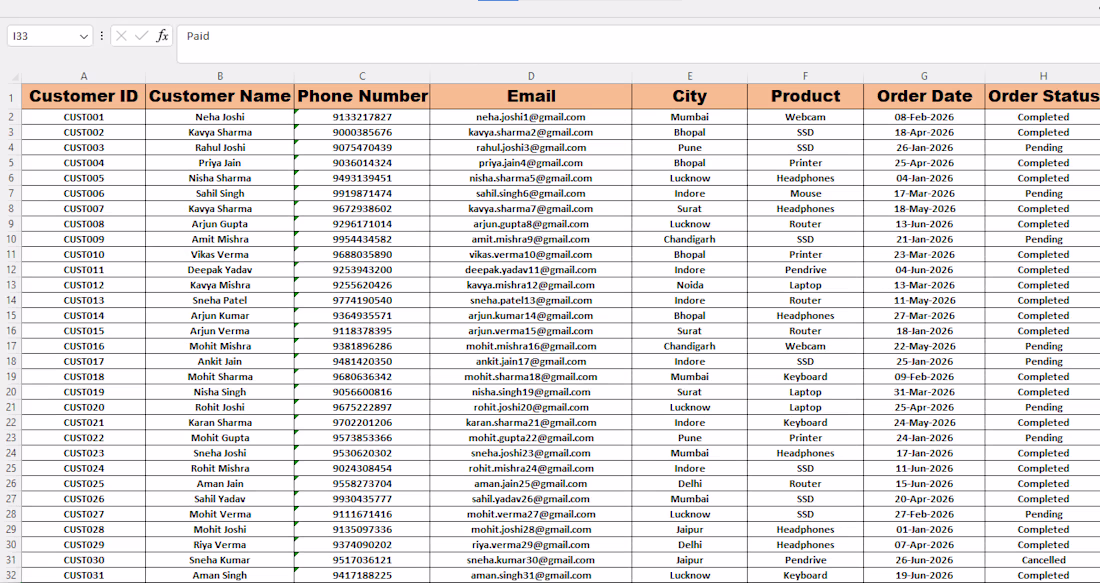Select row 17 header number
Viewport: 1100px width, 583px height.
[x=11, y=346]
